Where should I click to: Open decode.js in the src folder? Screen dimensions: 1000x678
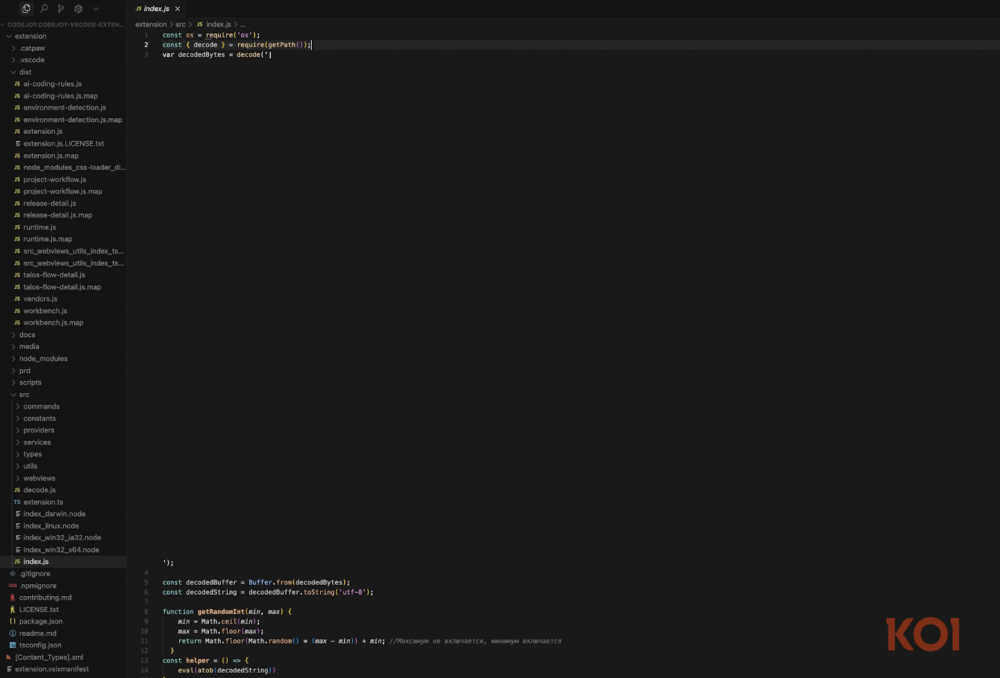[39, 490]
